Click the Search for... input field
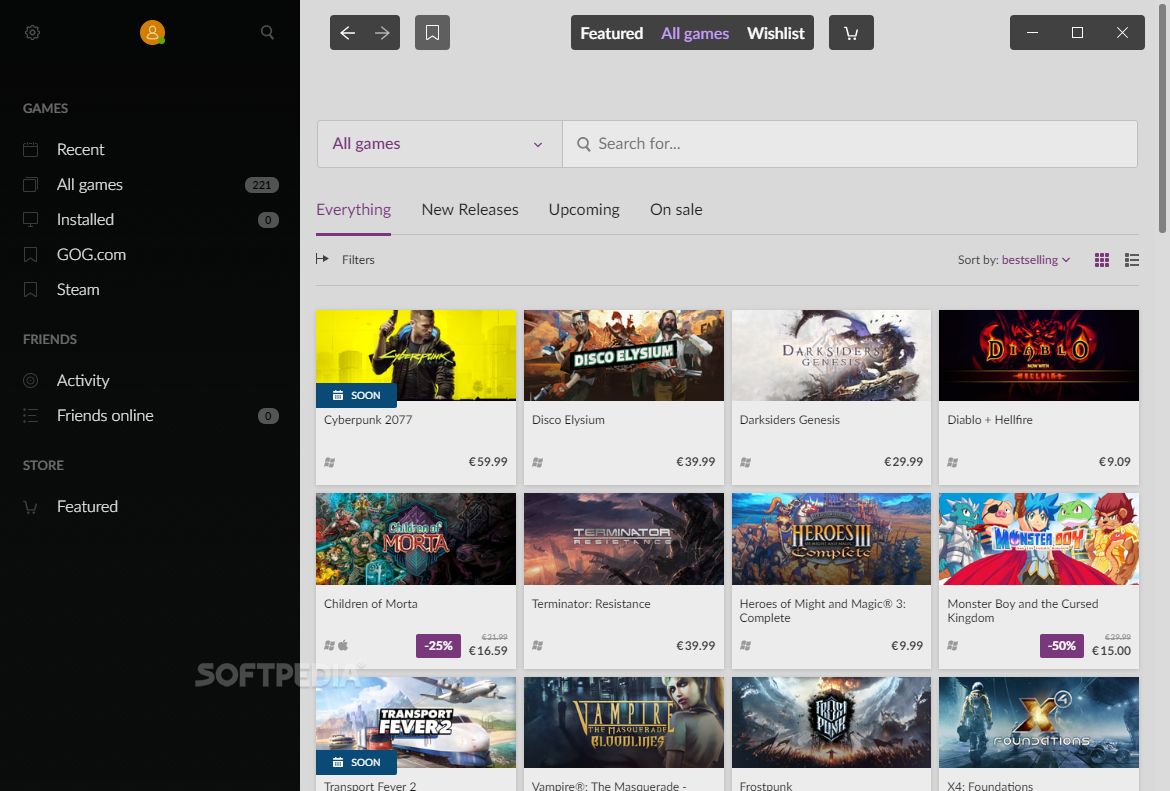This screenshot has height=791, width=1170. 850,144
